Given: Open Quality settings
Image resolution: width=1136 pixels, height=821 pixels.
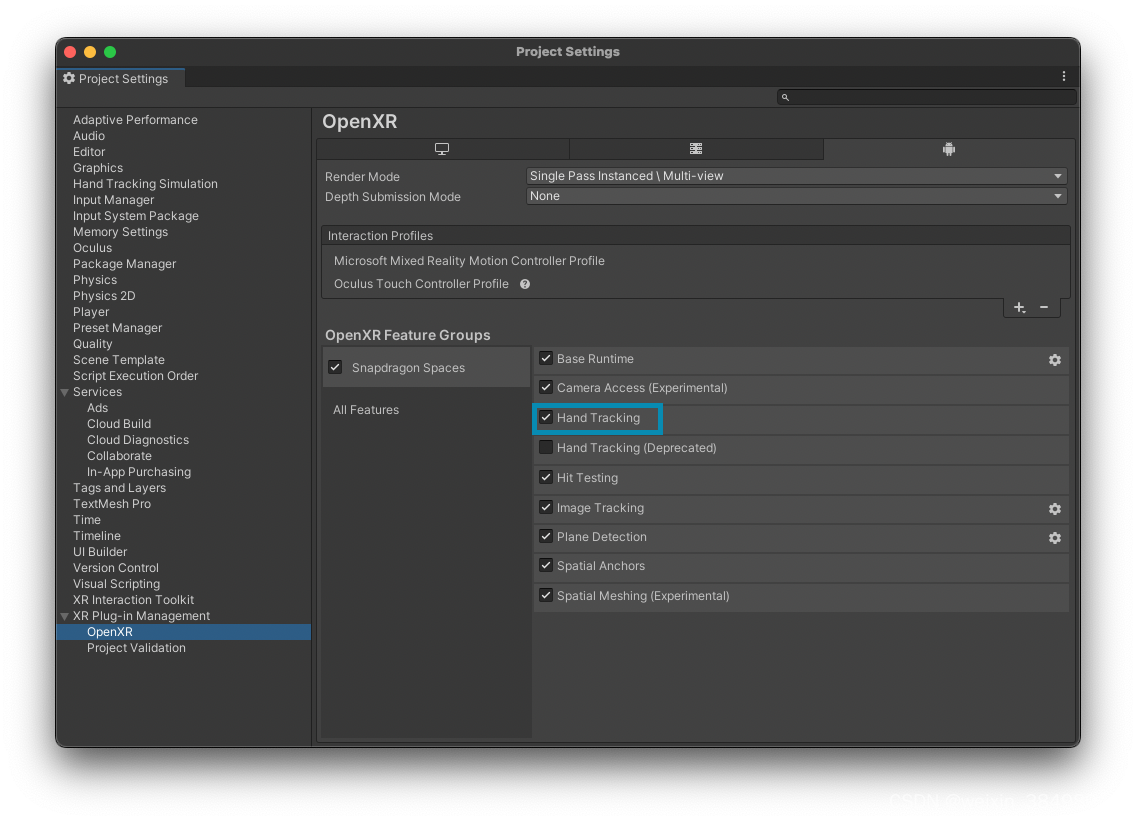Looking at the screenshot, I should [x=93, y=344].
